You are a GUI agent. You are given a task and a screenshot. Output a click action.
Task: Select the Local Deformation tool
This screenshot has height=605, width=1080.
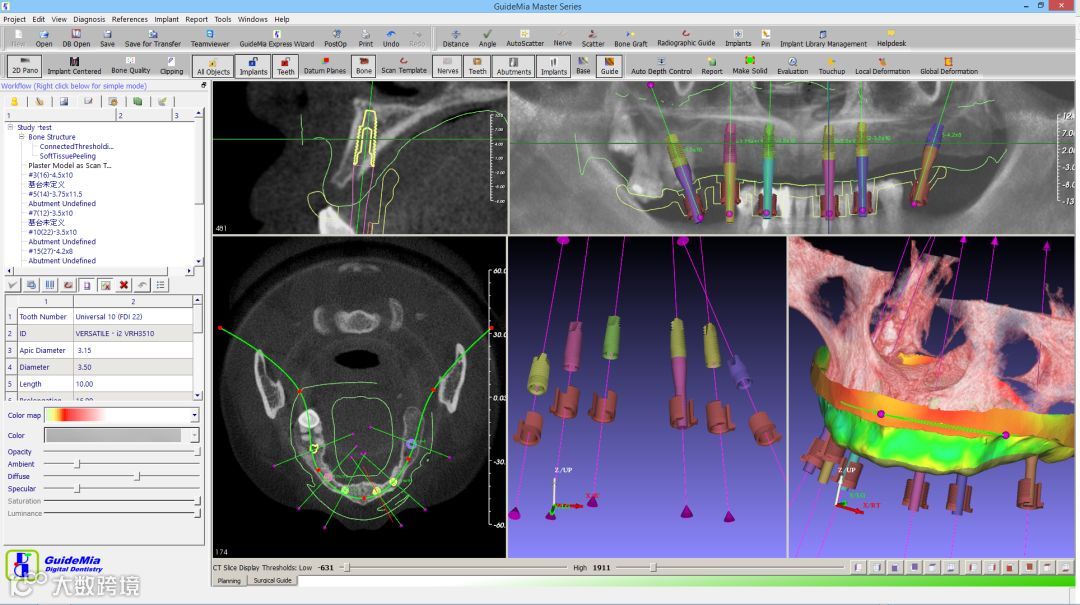(882, 66)
